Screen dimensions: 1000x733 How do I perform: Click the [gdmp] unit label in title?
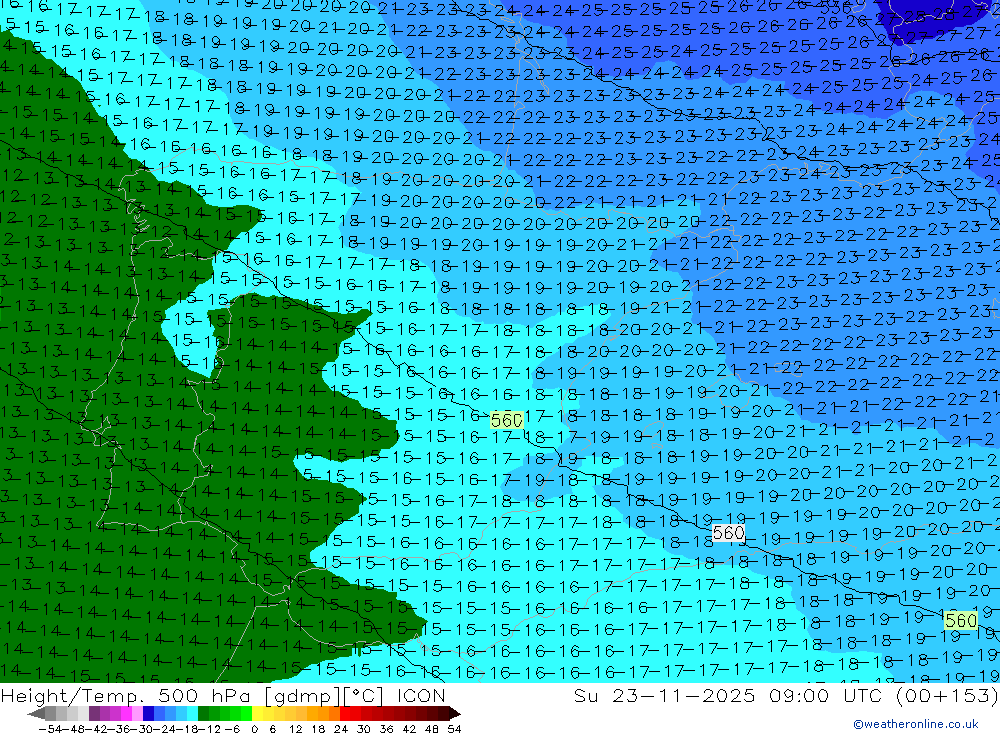click(x=303, y=695)
